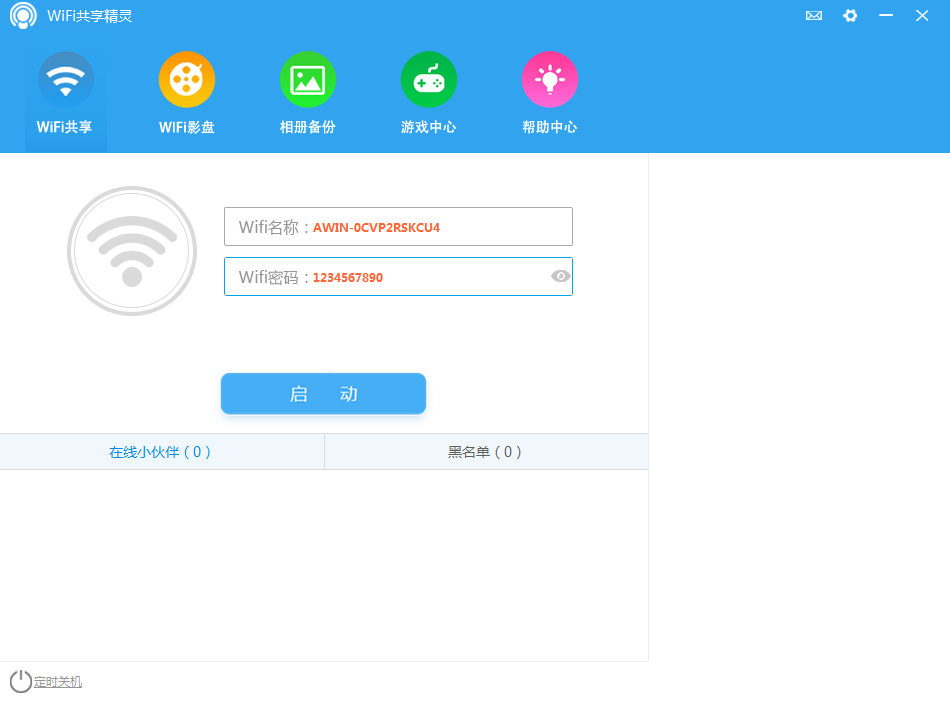Viewport: 950px width, 702px height.
Task: Click the Wifi名称 name input field
Action: click(x=398, y=226)
